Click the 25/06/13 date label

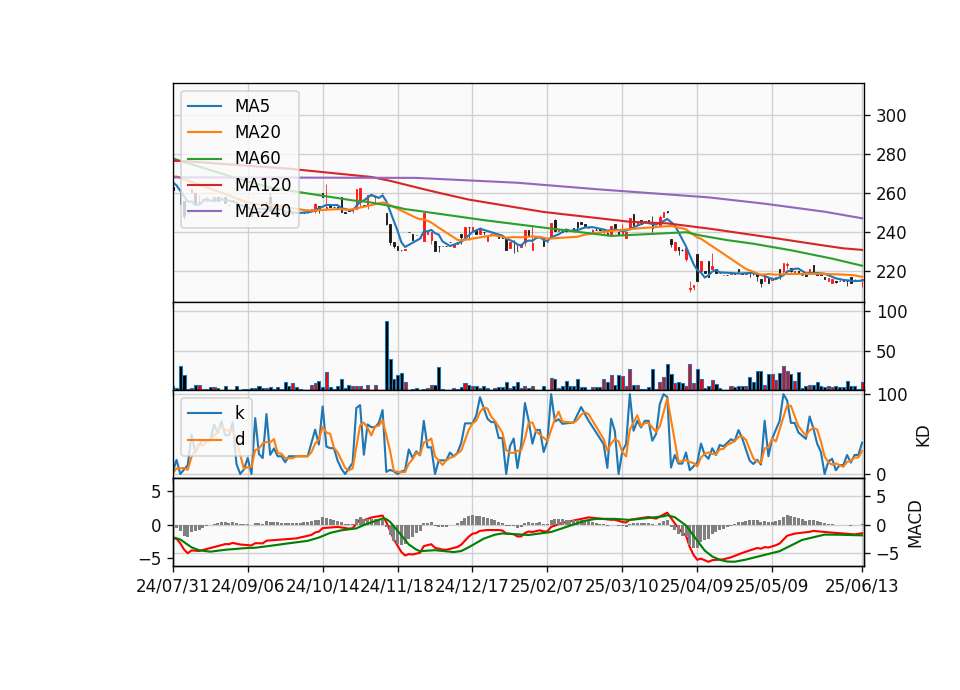[862, 586]
